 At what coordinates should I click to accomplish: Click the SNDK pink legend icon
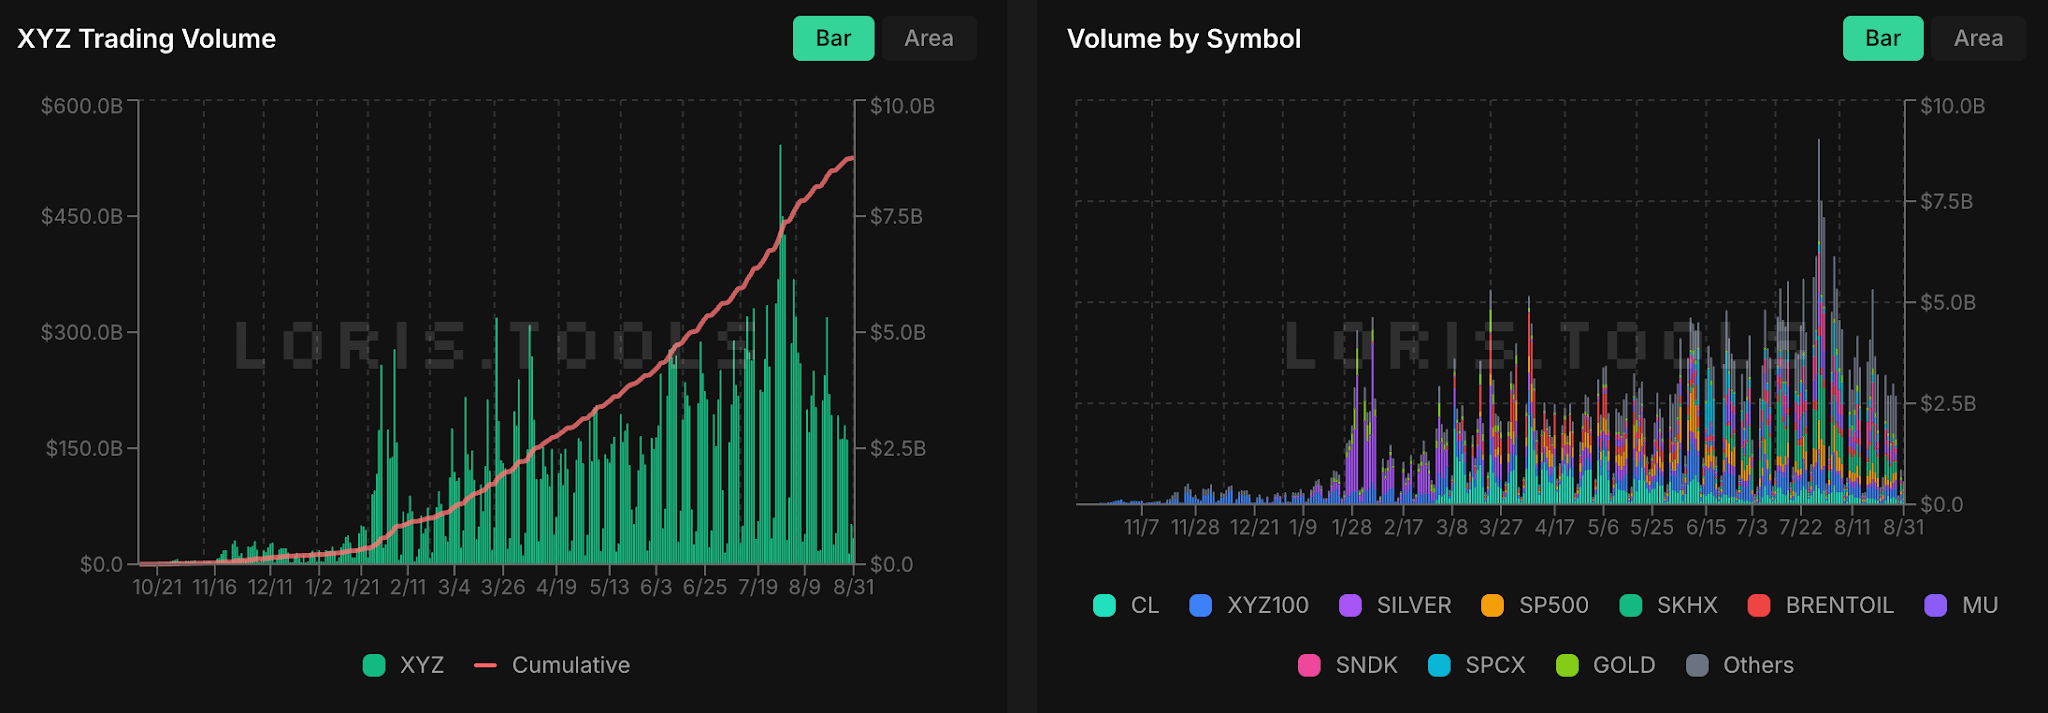pos(1309,665)
